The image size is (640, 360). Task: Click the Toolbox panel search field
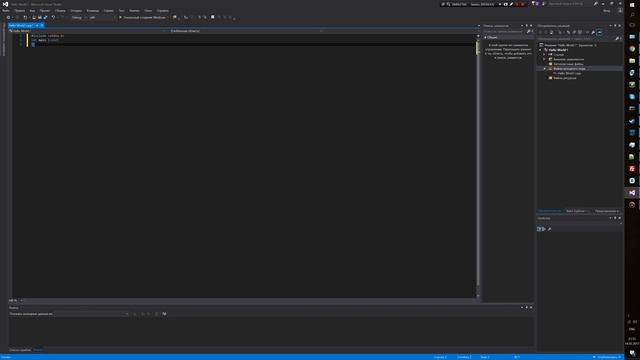504,31
